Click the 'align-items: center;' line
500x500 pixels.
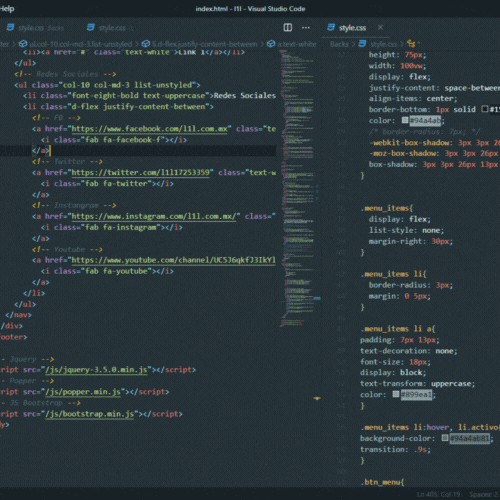(x=413, y=98)
